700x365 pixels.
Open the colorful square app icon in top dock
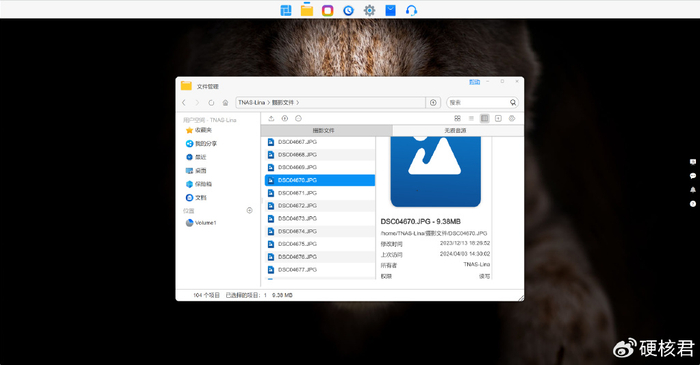328,10
